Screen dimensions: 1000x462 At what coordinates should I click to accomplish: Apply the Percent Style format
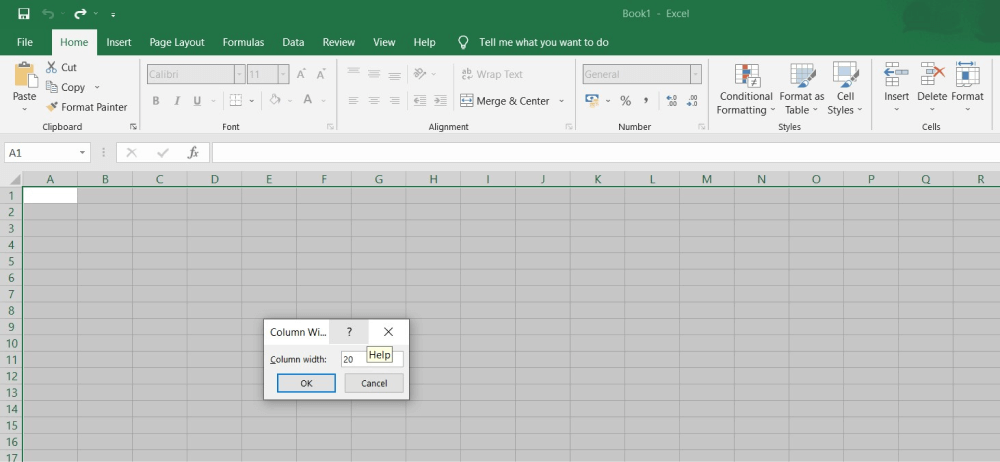click(x=625, y=101)
